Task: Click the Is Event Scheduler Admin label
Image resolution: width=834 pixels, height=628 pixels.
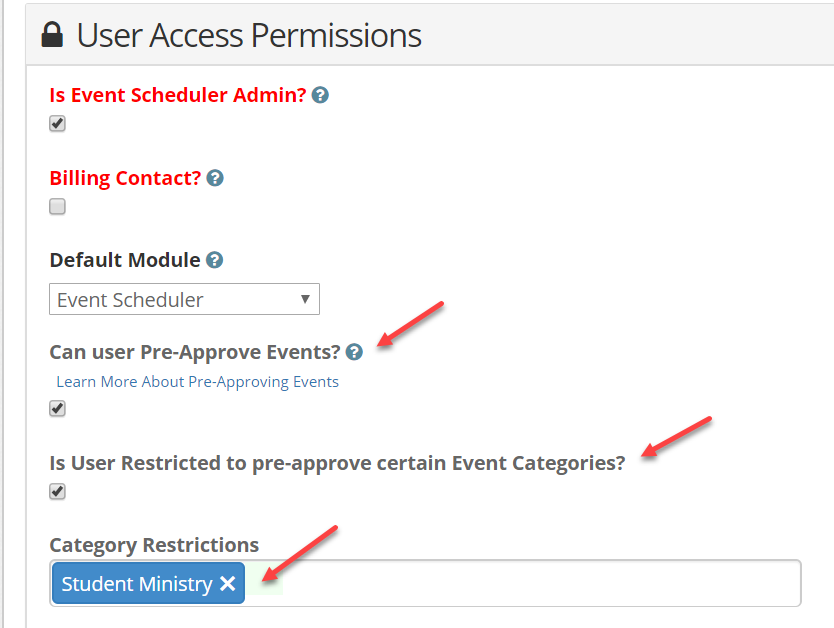Action: tap(178, 95)
